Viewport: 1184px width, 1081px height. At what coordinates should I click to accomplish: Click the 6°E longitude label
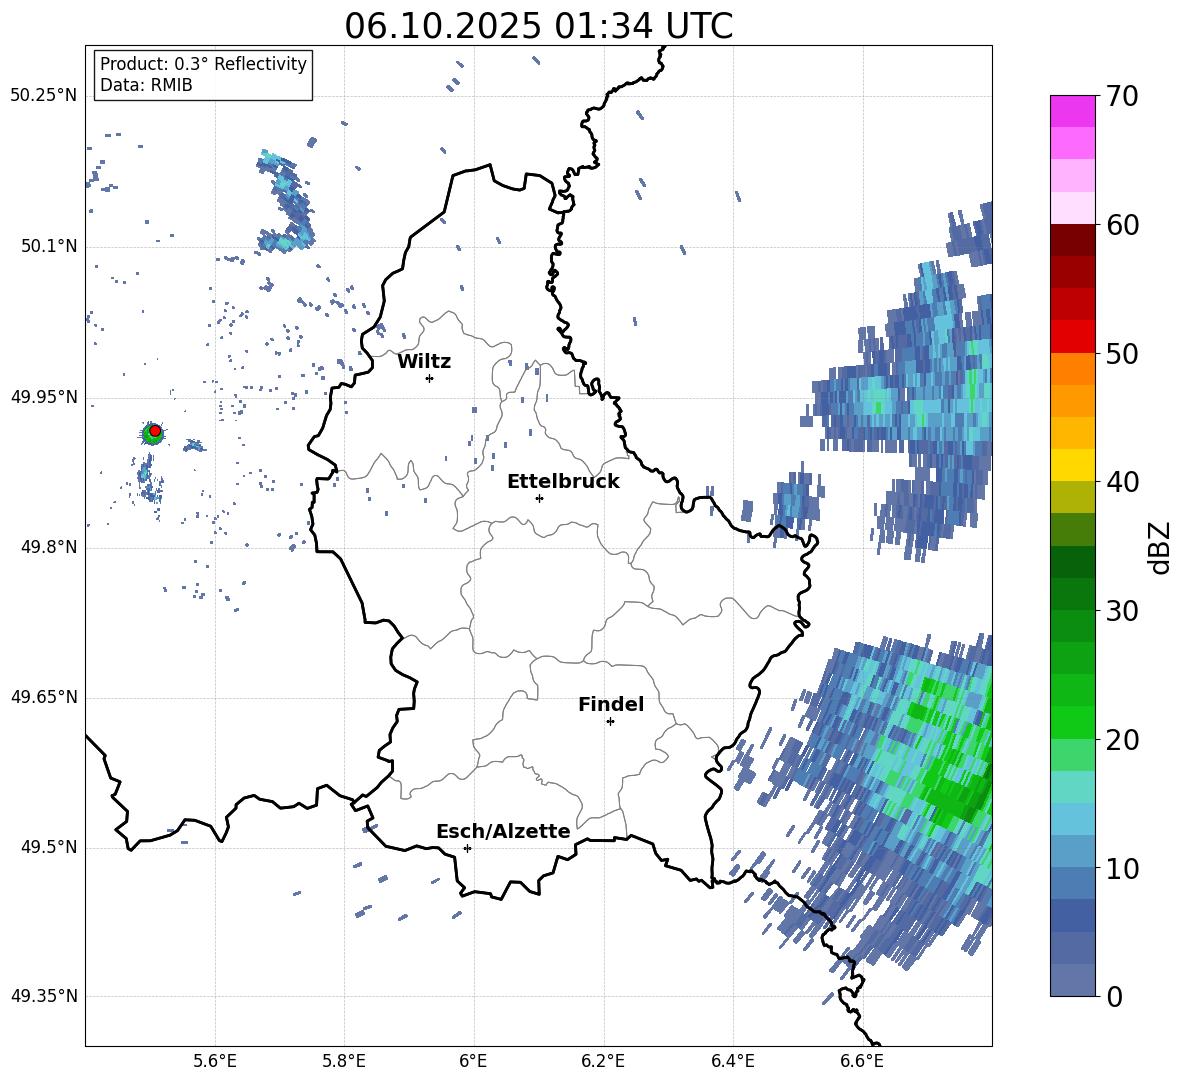tap(473, 1061)
